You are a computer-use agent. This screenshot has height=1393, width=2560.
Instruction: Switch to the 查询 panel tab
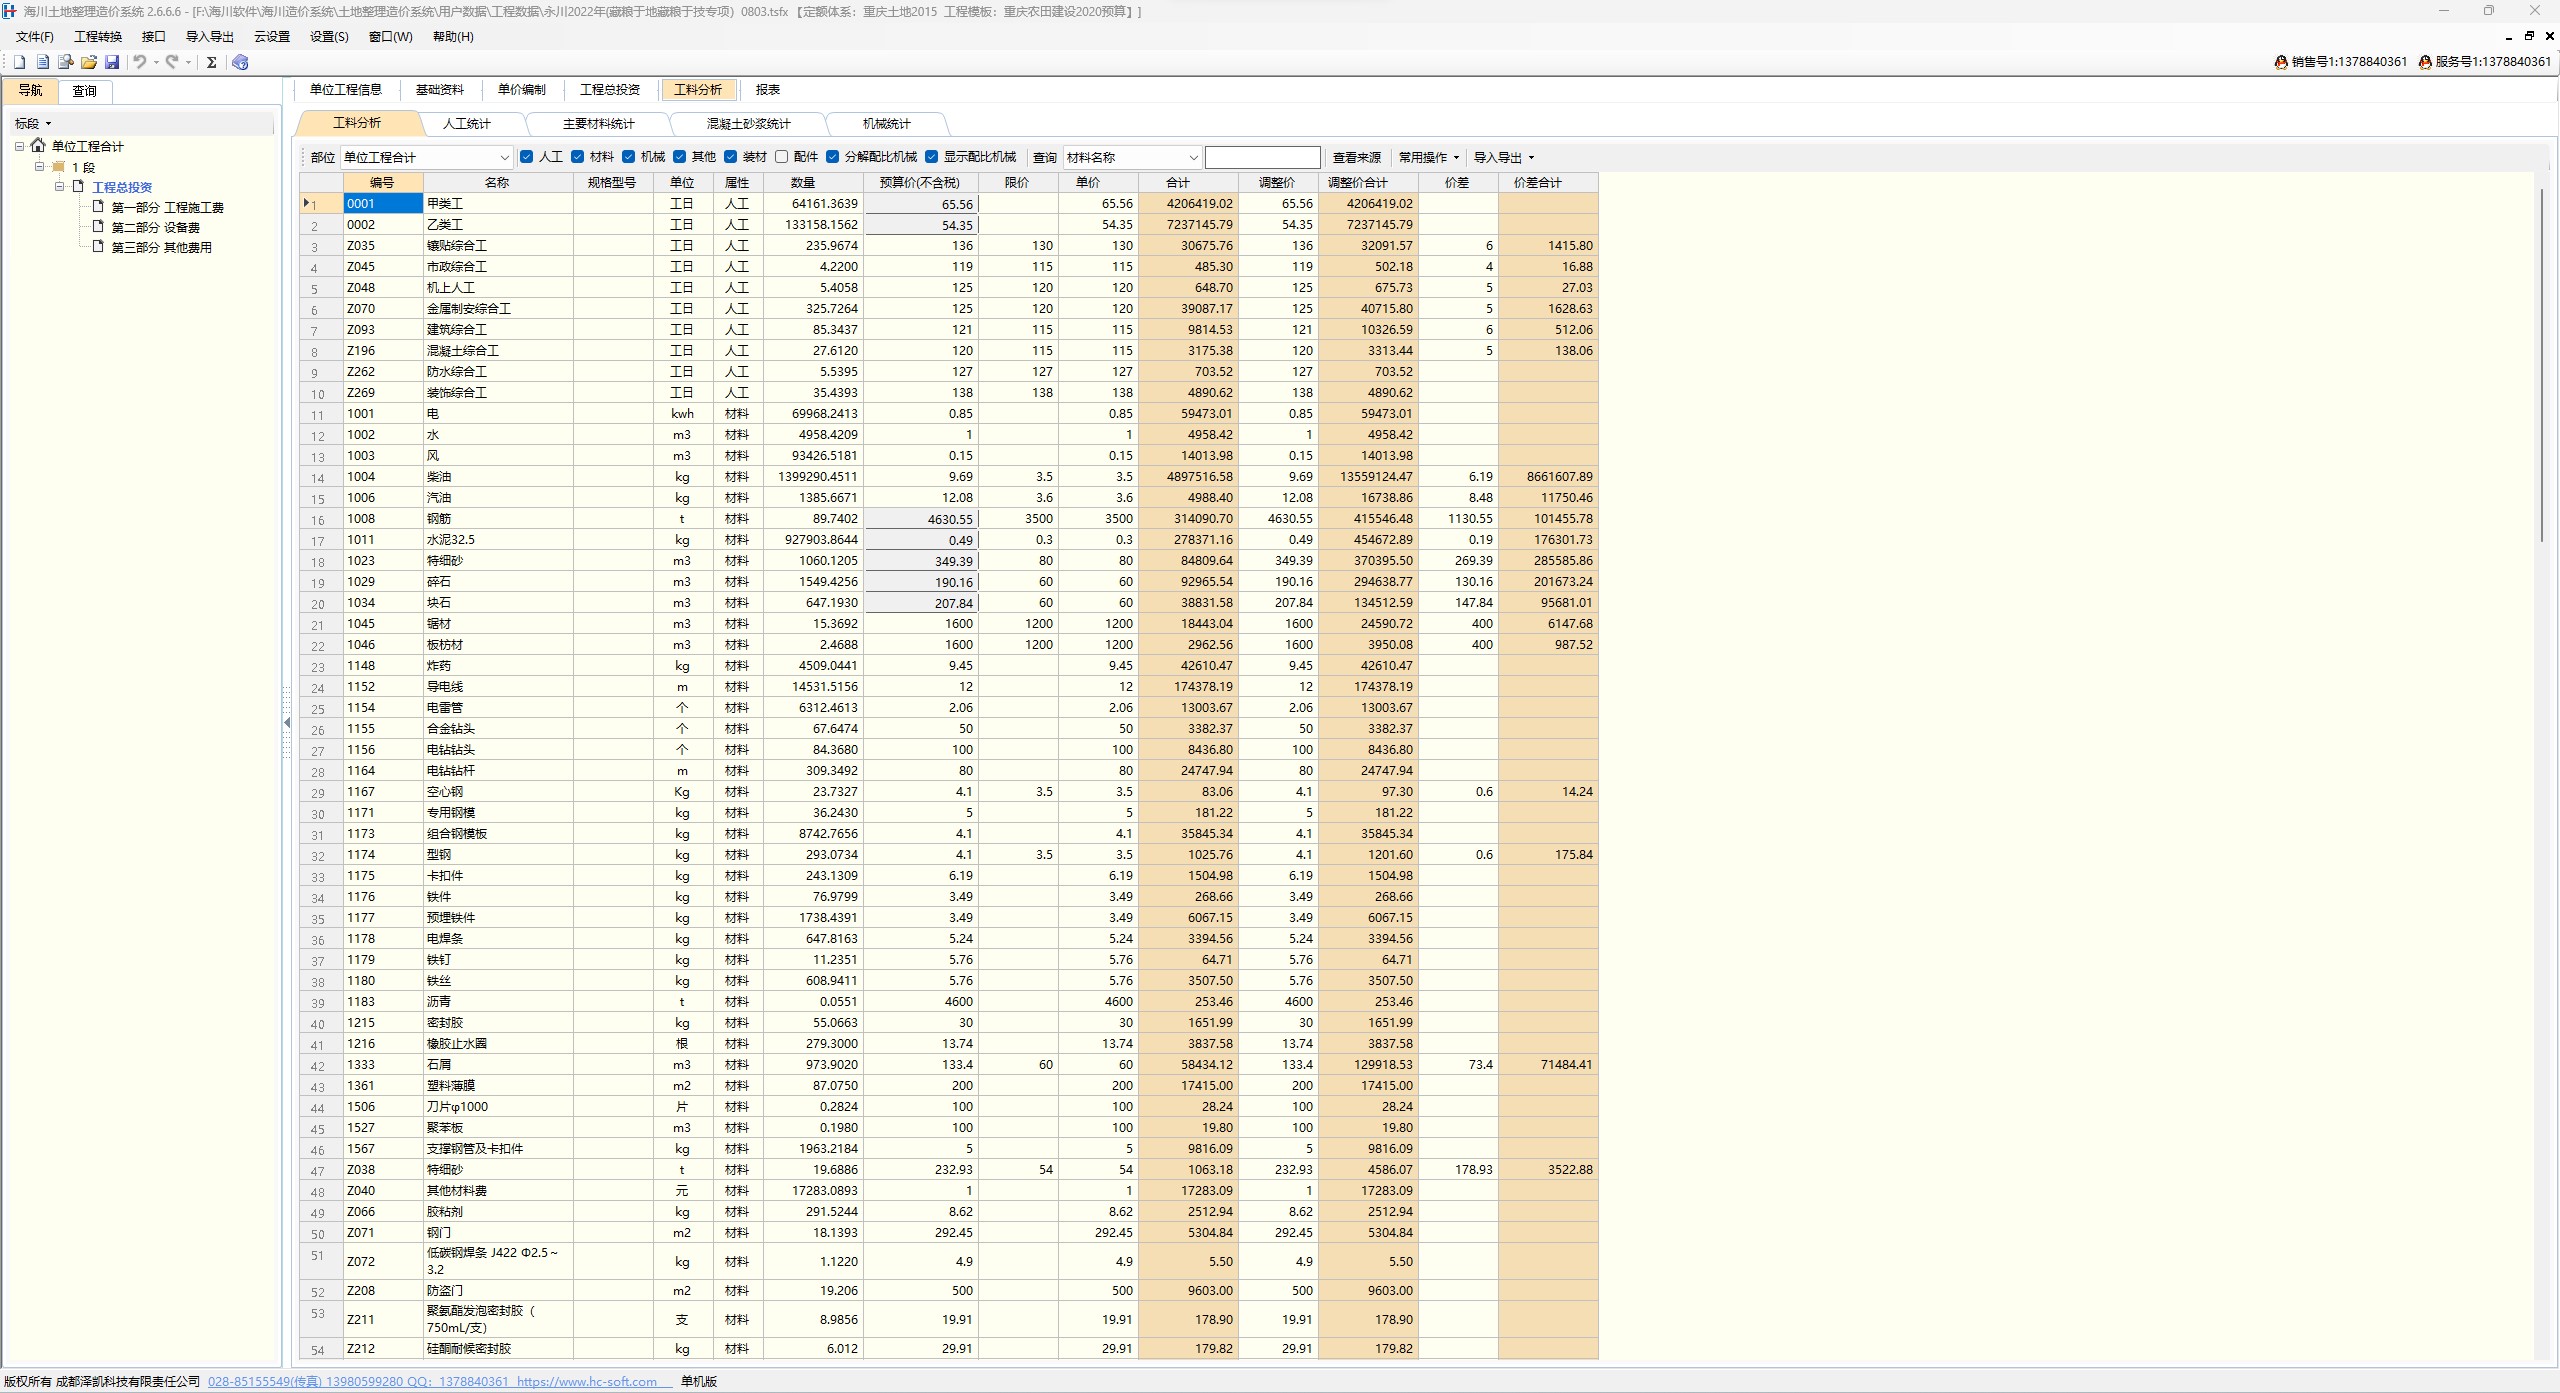(85, 91)
